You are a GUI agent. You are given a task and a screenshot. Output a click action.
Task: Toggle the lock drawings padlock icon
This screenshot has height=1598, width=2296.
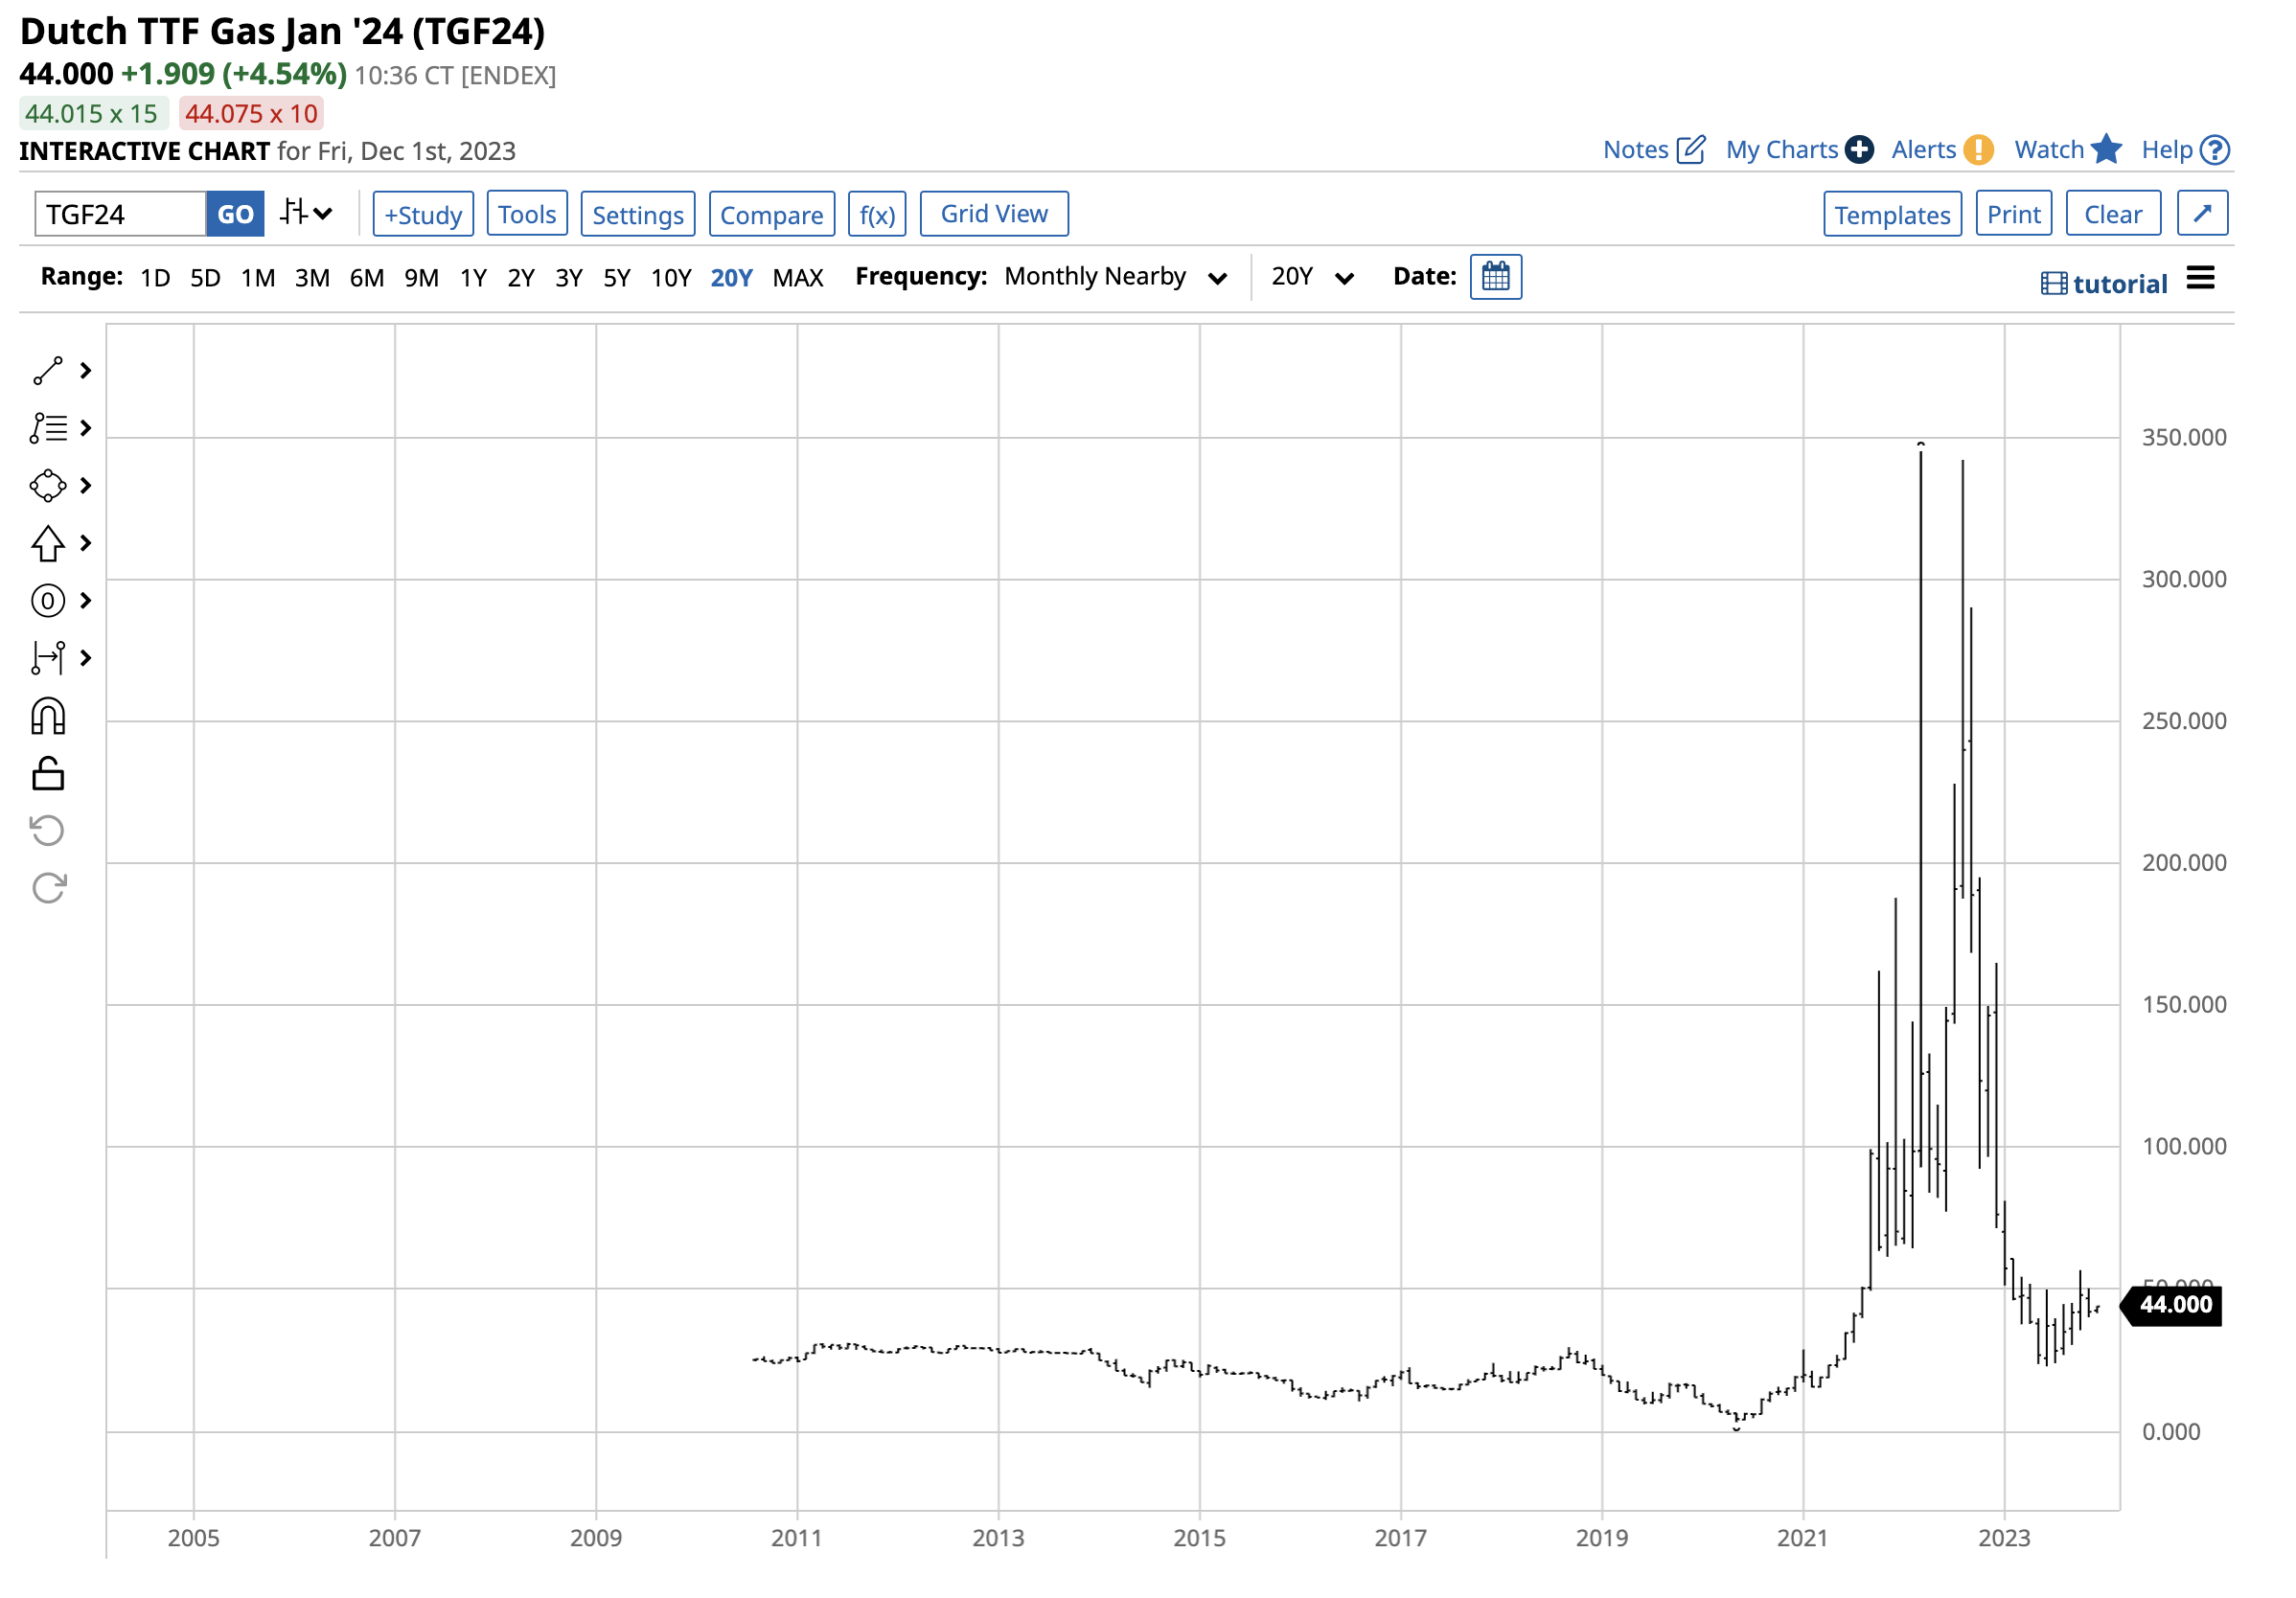pos(48,773)
